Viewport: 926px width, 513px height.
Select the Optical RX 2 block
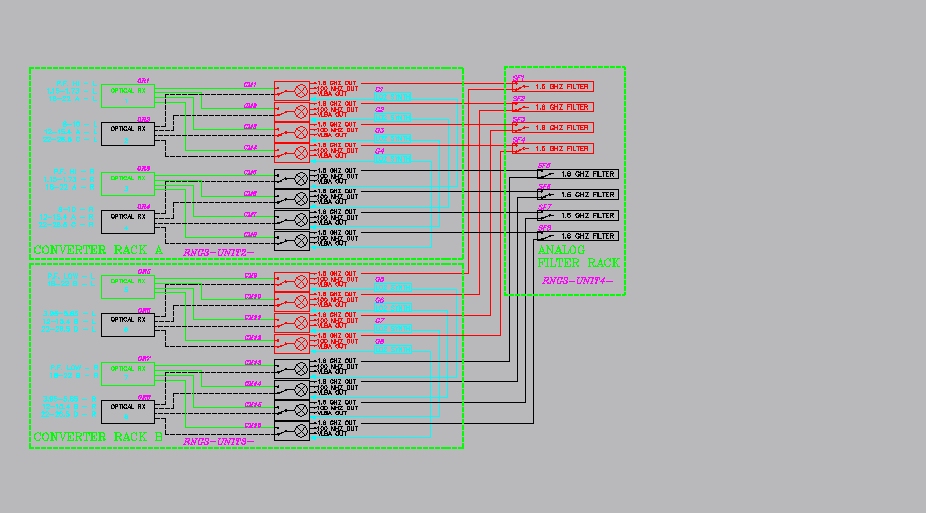point(128,134)
